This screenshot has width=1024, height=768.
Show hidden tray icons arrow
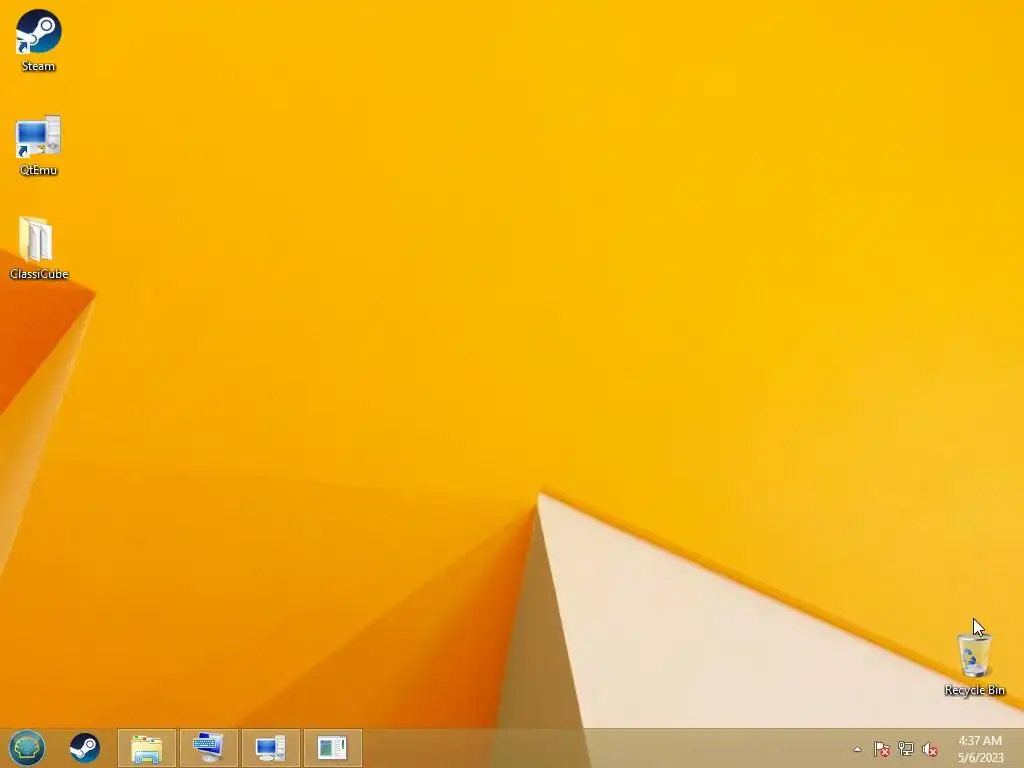coord(857,749)
